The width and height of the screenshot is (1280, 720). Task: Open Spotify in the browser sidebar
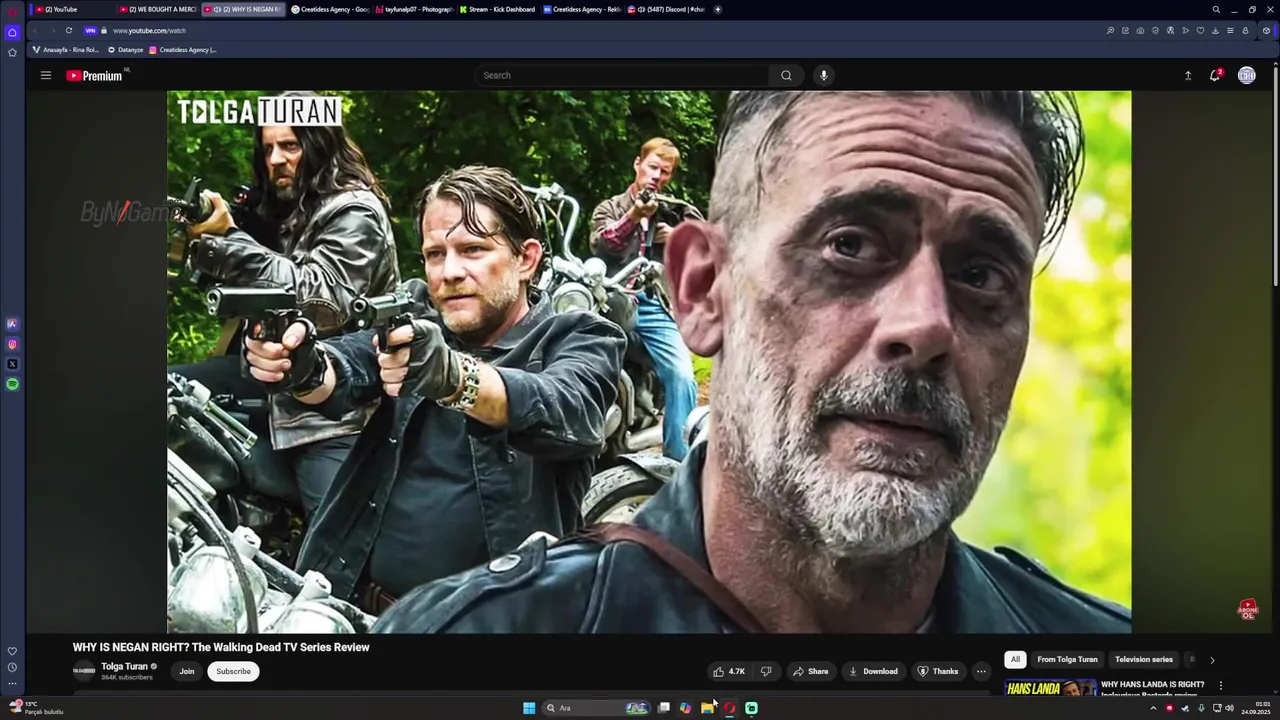pos(12,384)
